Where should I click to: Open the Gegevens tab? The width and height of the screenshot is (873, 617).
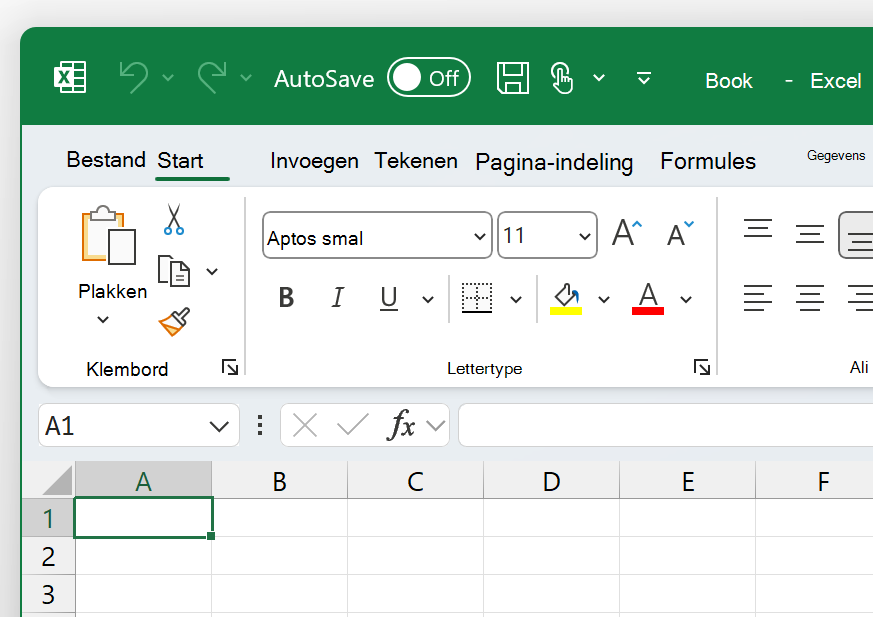[836, 155]
